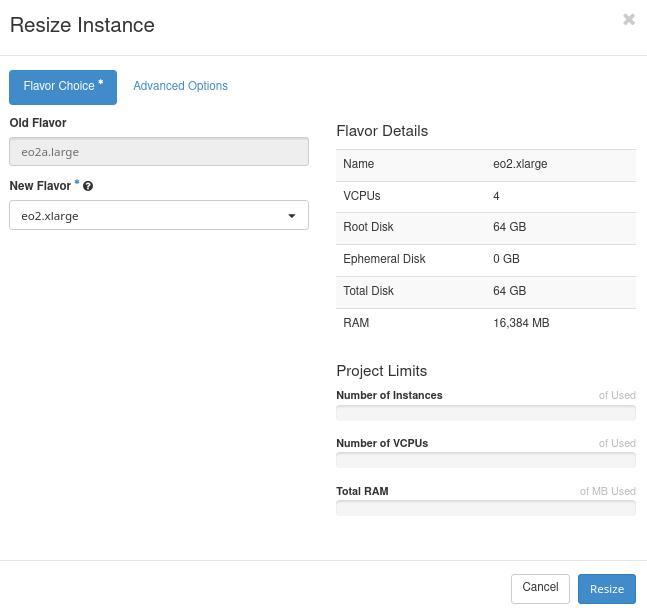Screen dimensions: 647x614
Task: Close the Resize Instance dialog with X
Action: click(628, 19)
